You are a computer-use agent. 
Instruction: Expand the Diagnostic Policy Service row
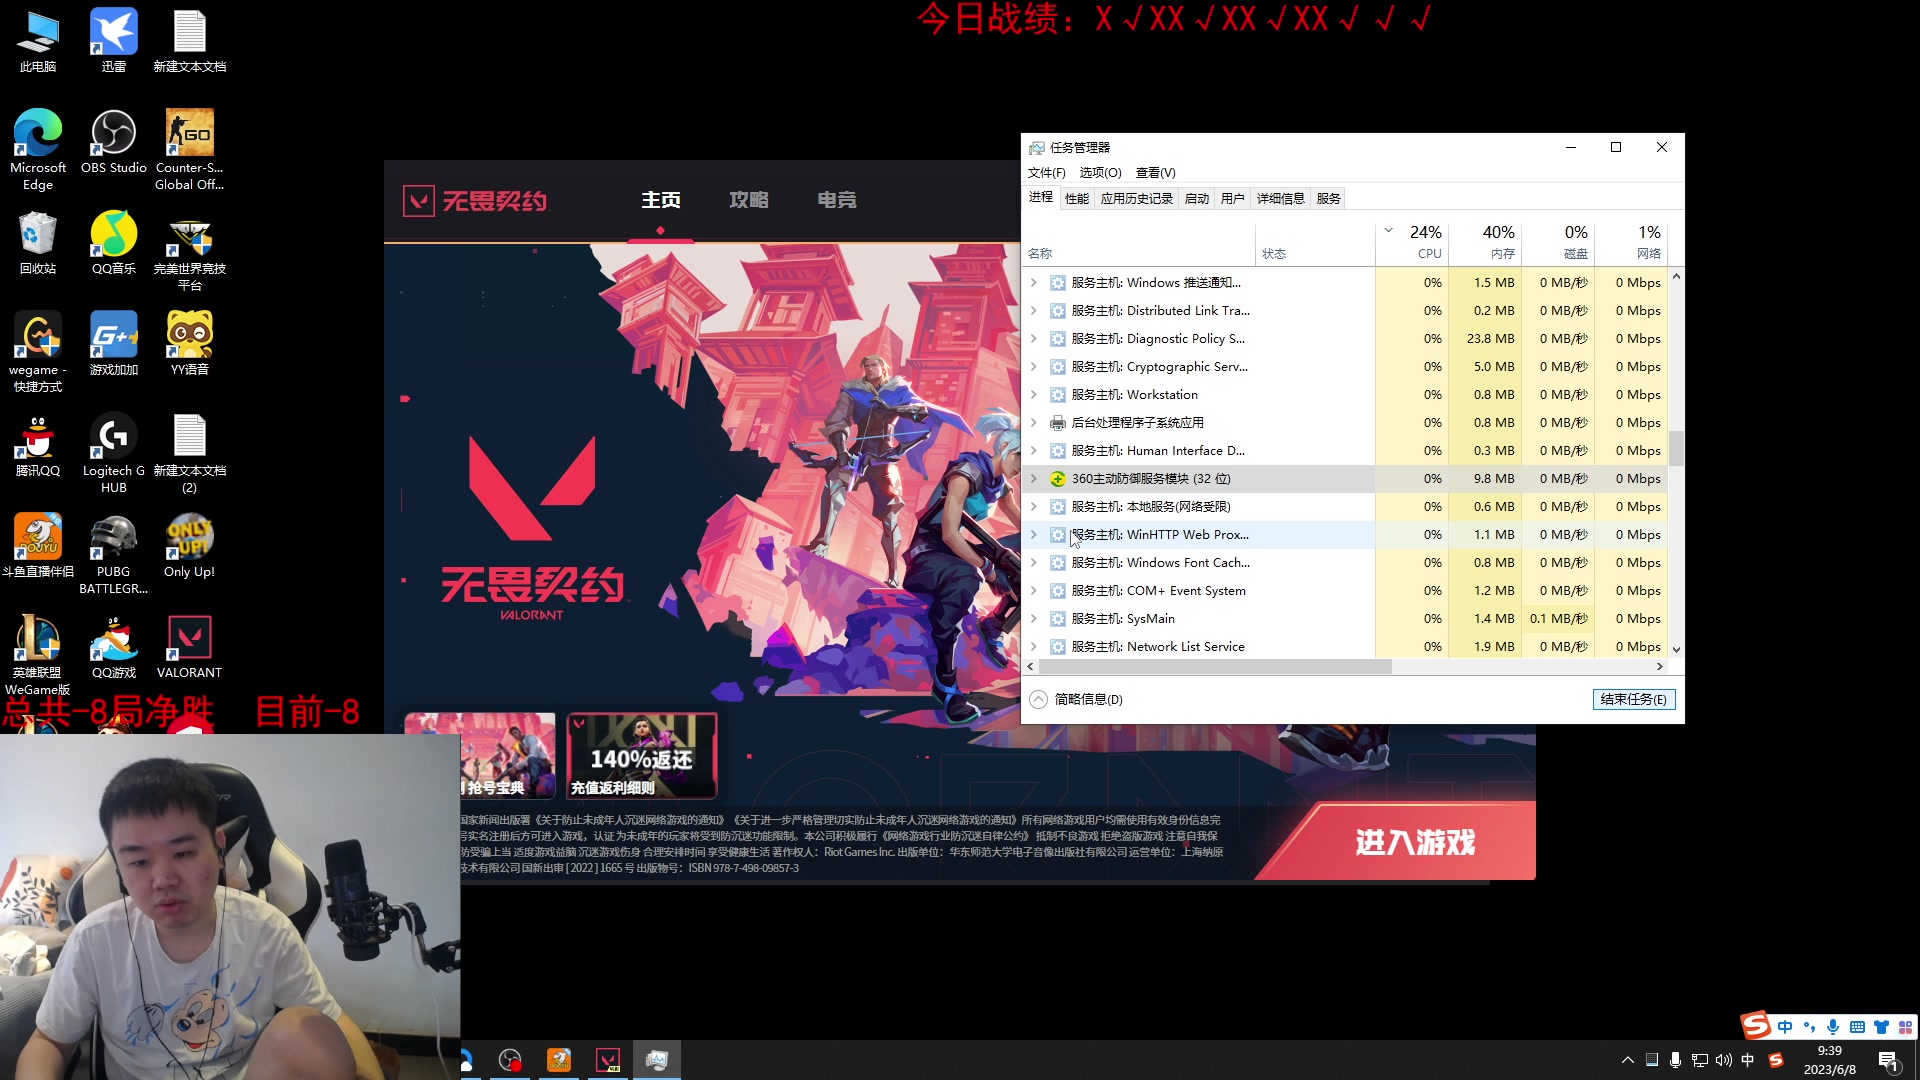click(1033, 339)
